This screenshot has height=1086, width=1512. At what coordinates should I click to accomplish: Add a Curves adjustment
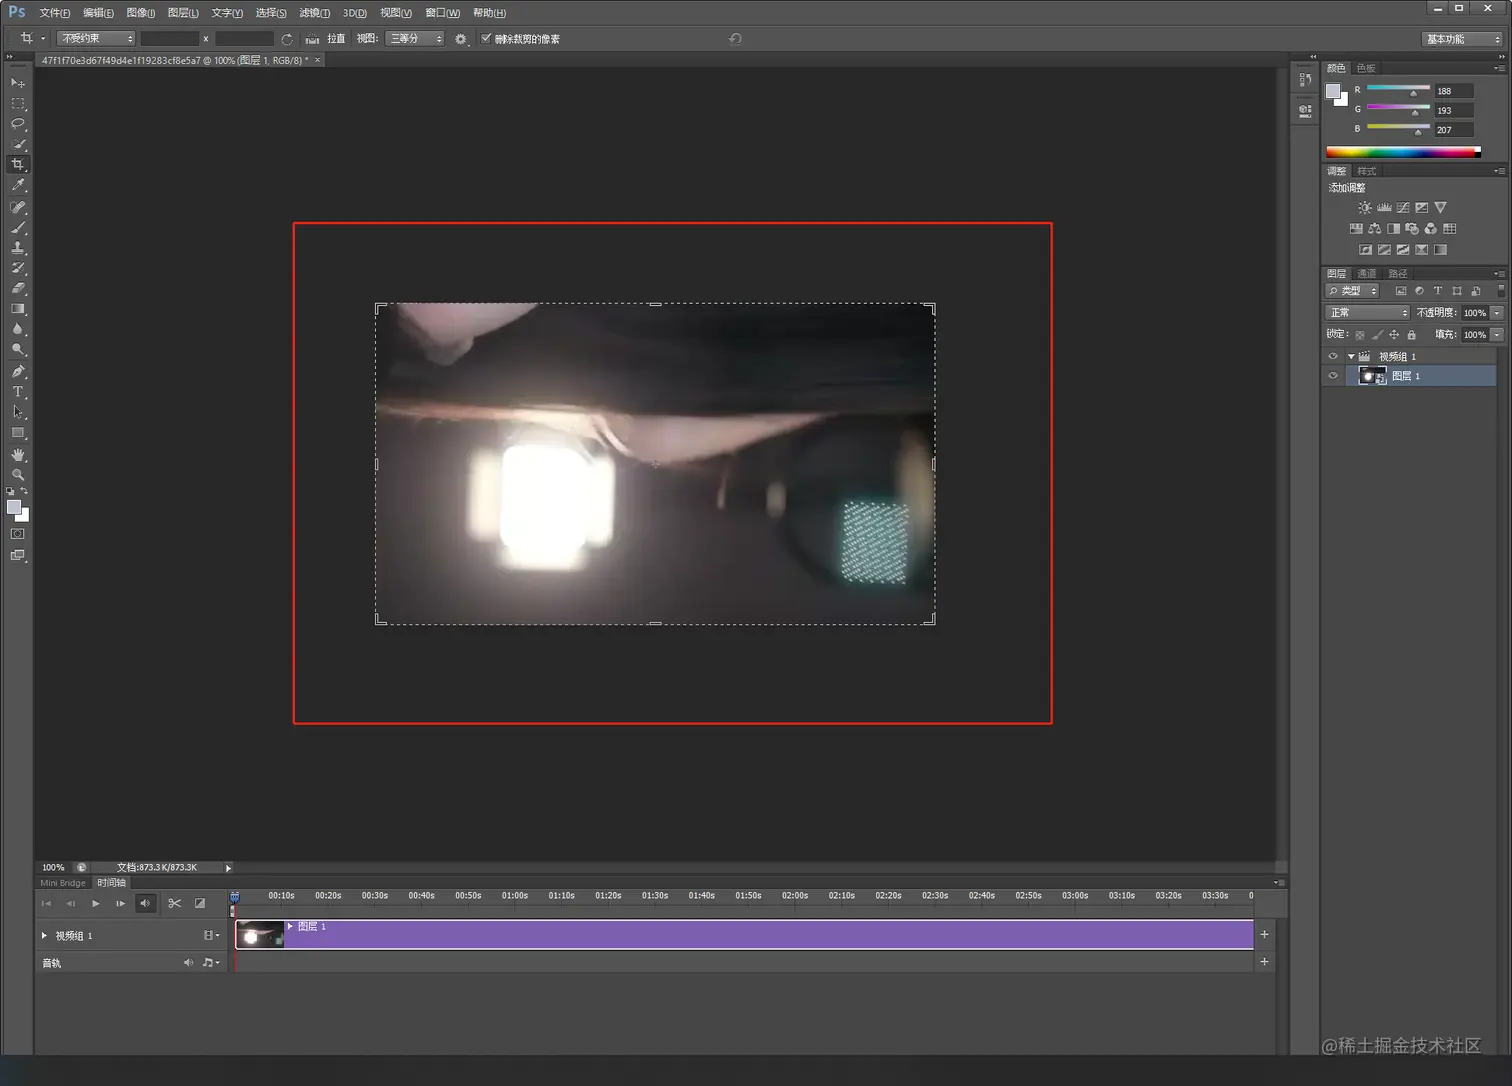pos(1403,208)
